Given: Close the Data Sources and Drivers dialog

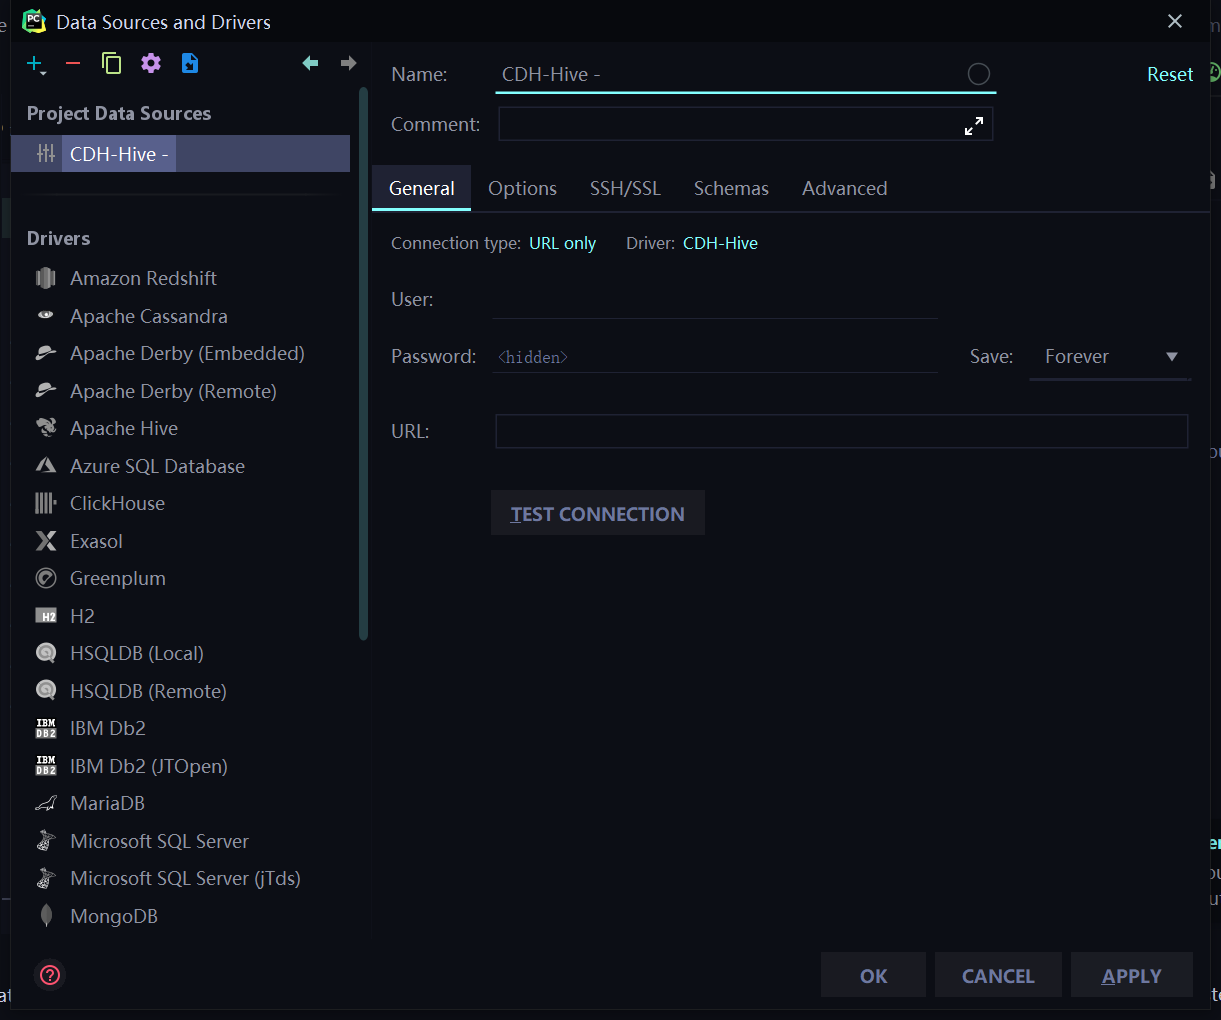Looking at the screenshot, I should (1175, 21).
